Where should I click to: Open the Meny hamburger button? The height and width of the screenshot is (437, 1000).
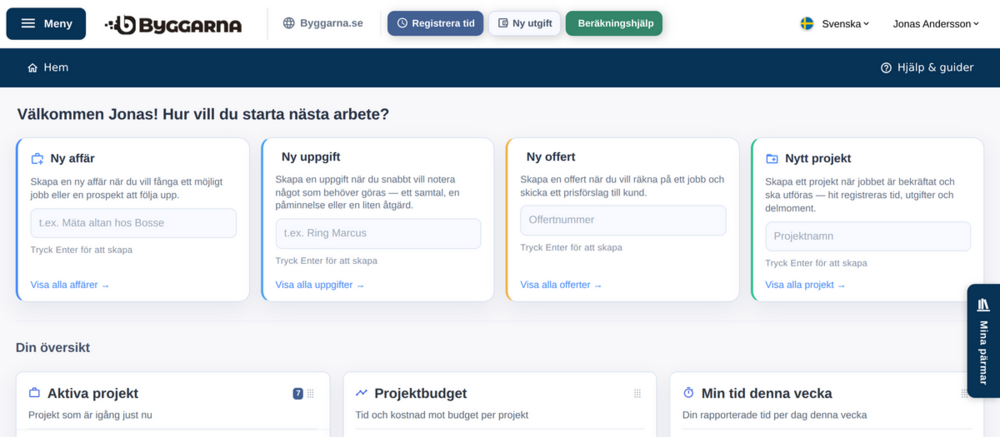pyautogui.click(x=46, y=24)
